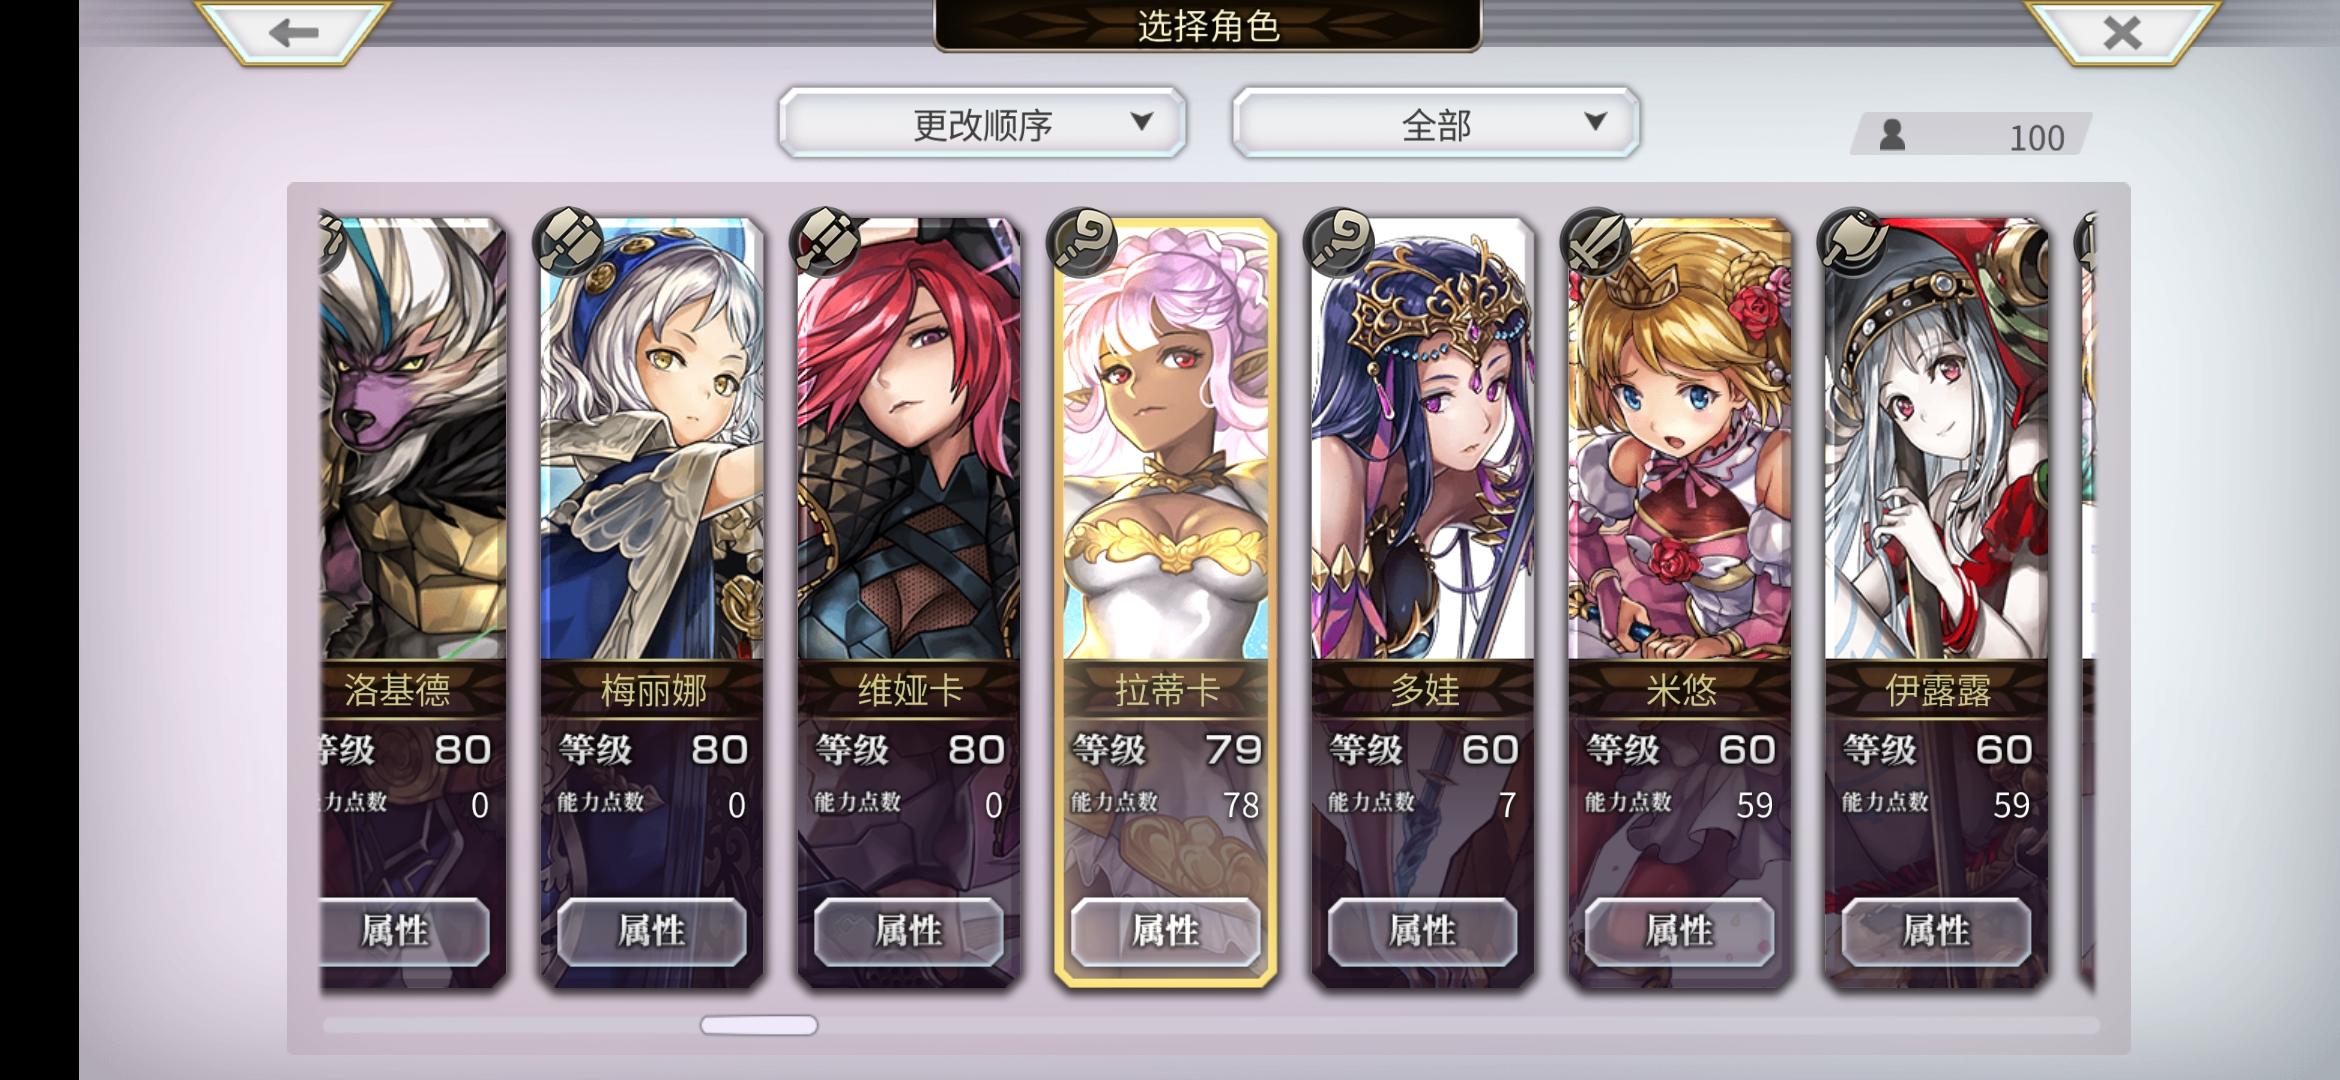View 属性 of 伊露露
This screenshot has width=2340, height=1080.
(1937, 931)
